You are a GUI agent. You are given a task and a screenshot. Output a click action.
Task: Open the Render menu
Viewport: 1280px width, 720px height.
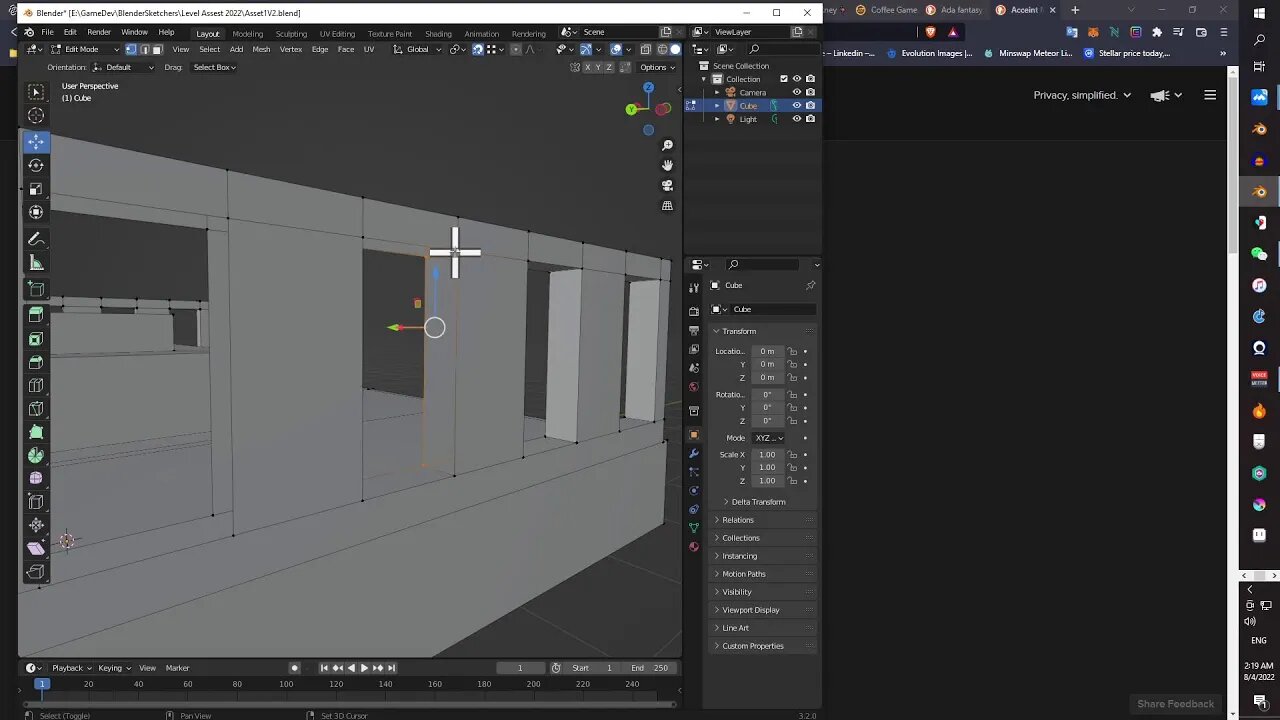[x=99, y=32]
